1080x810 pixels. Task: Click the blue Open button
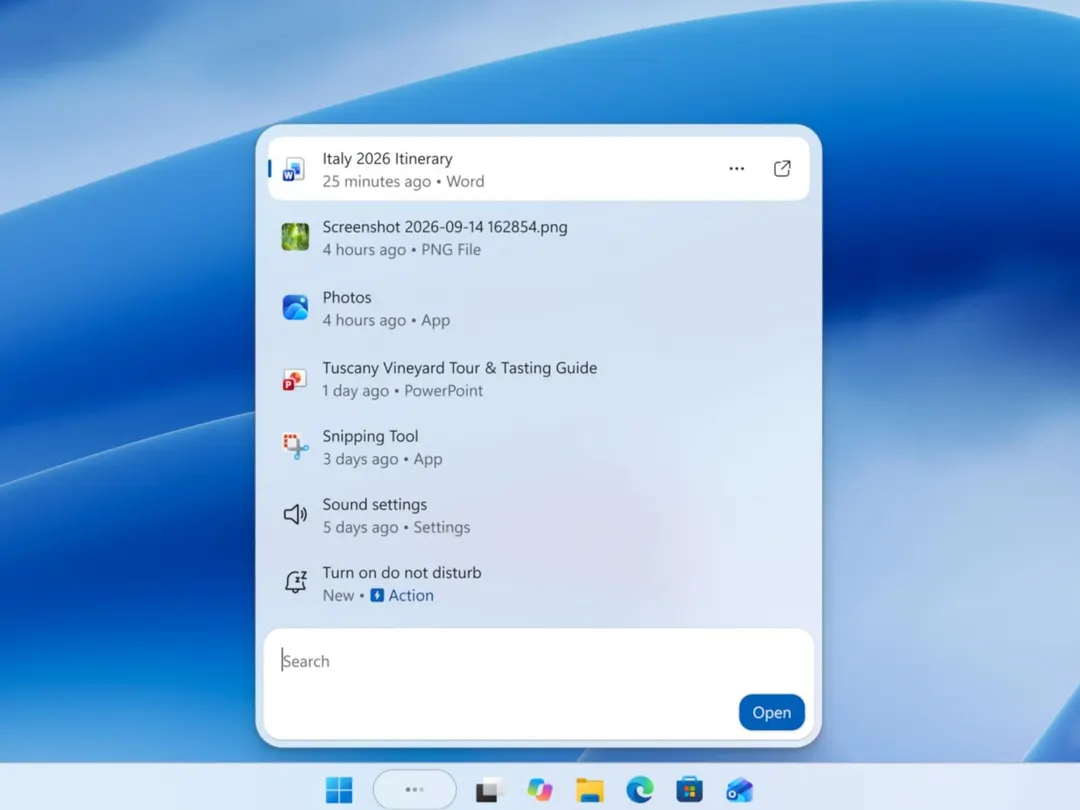coord(771,712)
